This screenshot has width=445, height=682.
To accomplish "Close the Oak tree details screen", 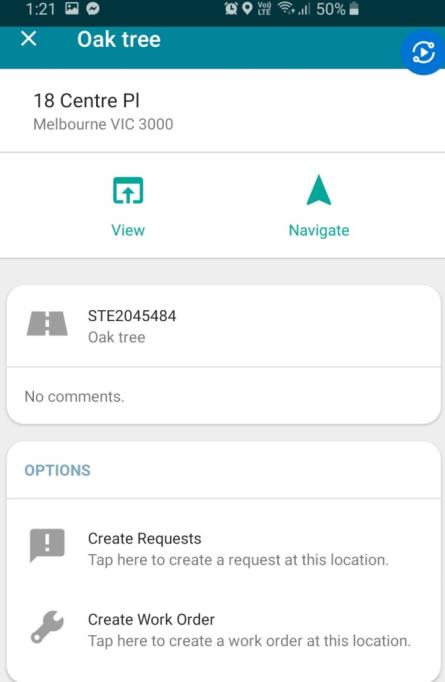I will (29, 39).
